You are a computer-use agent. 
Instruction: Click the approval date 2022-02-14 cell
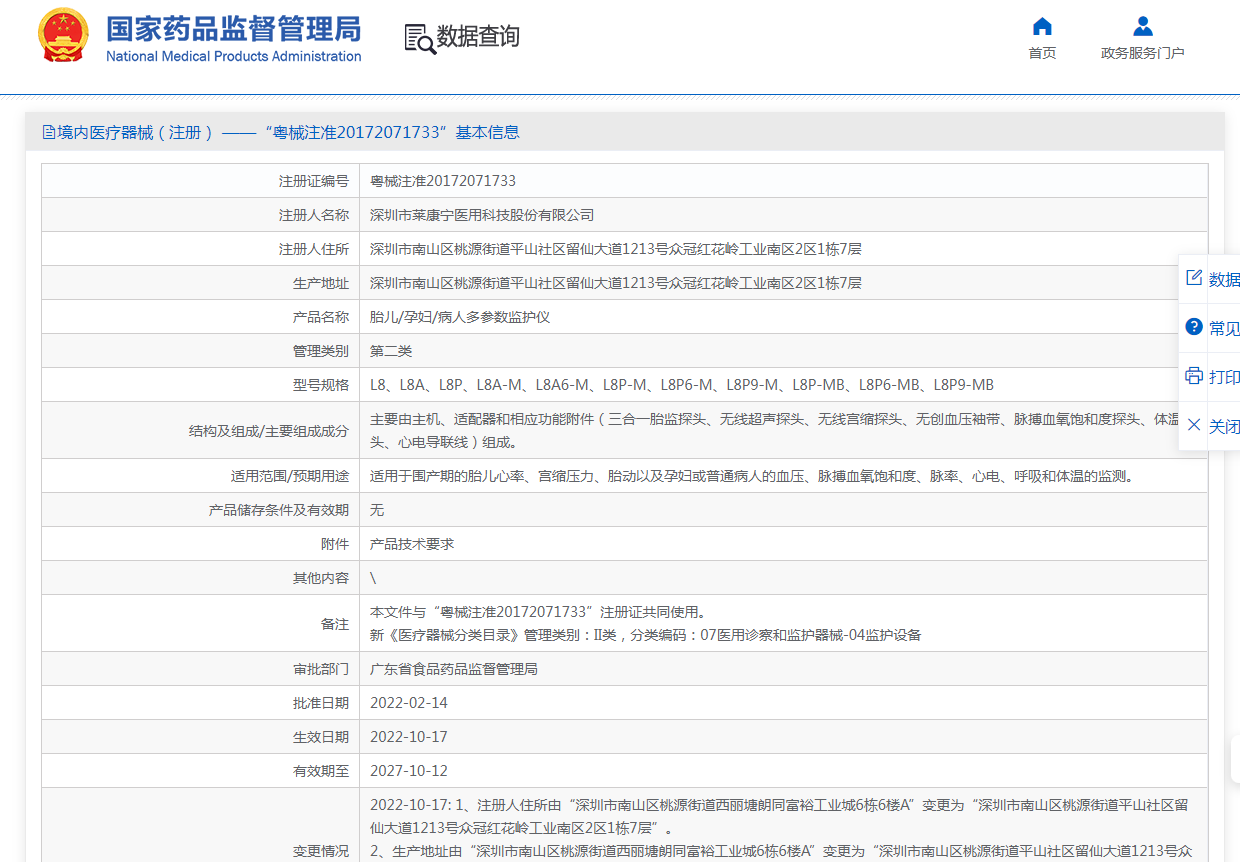point(409,703)
